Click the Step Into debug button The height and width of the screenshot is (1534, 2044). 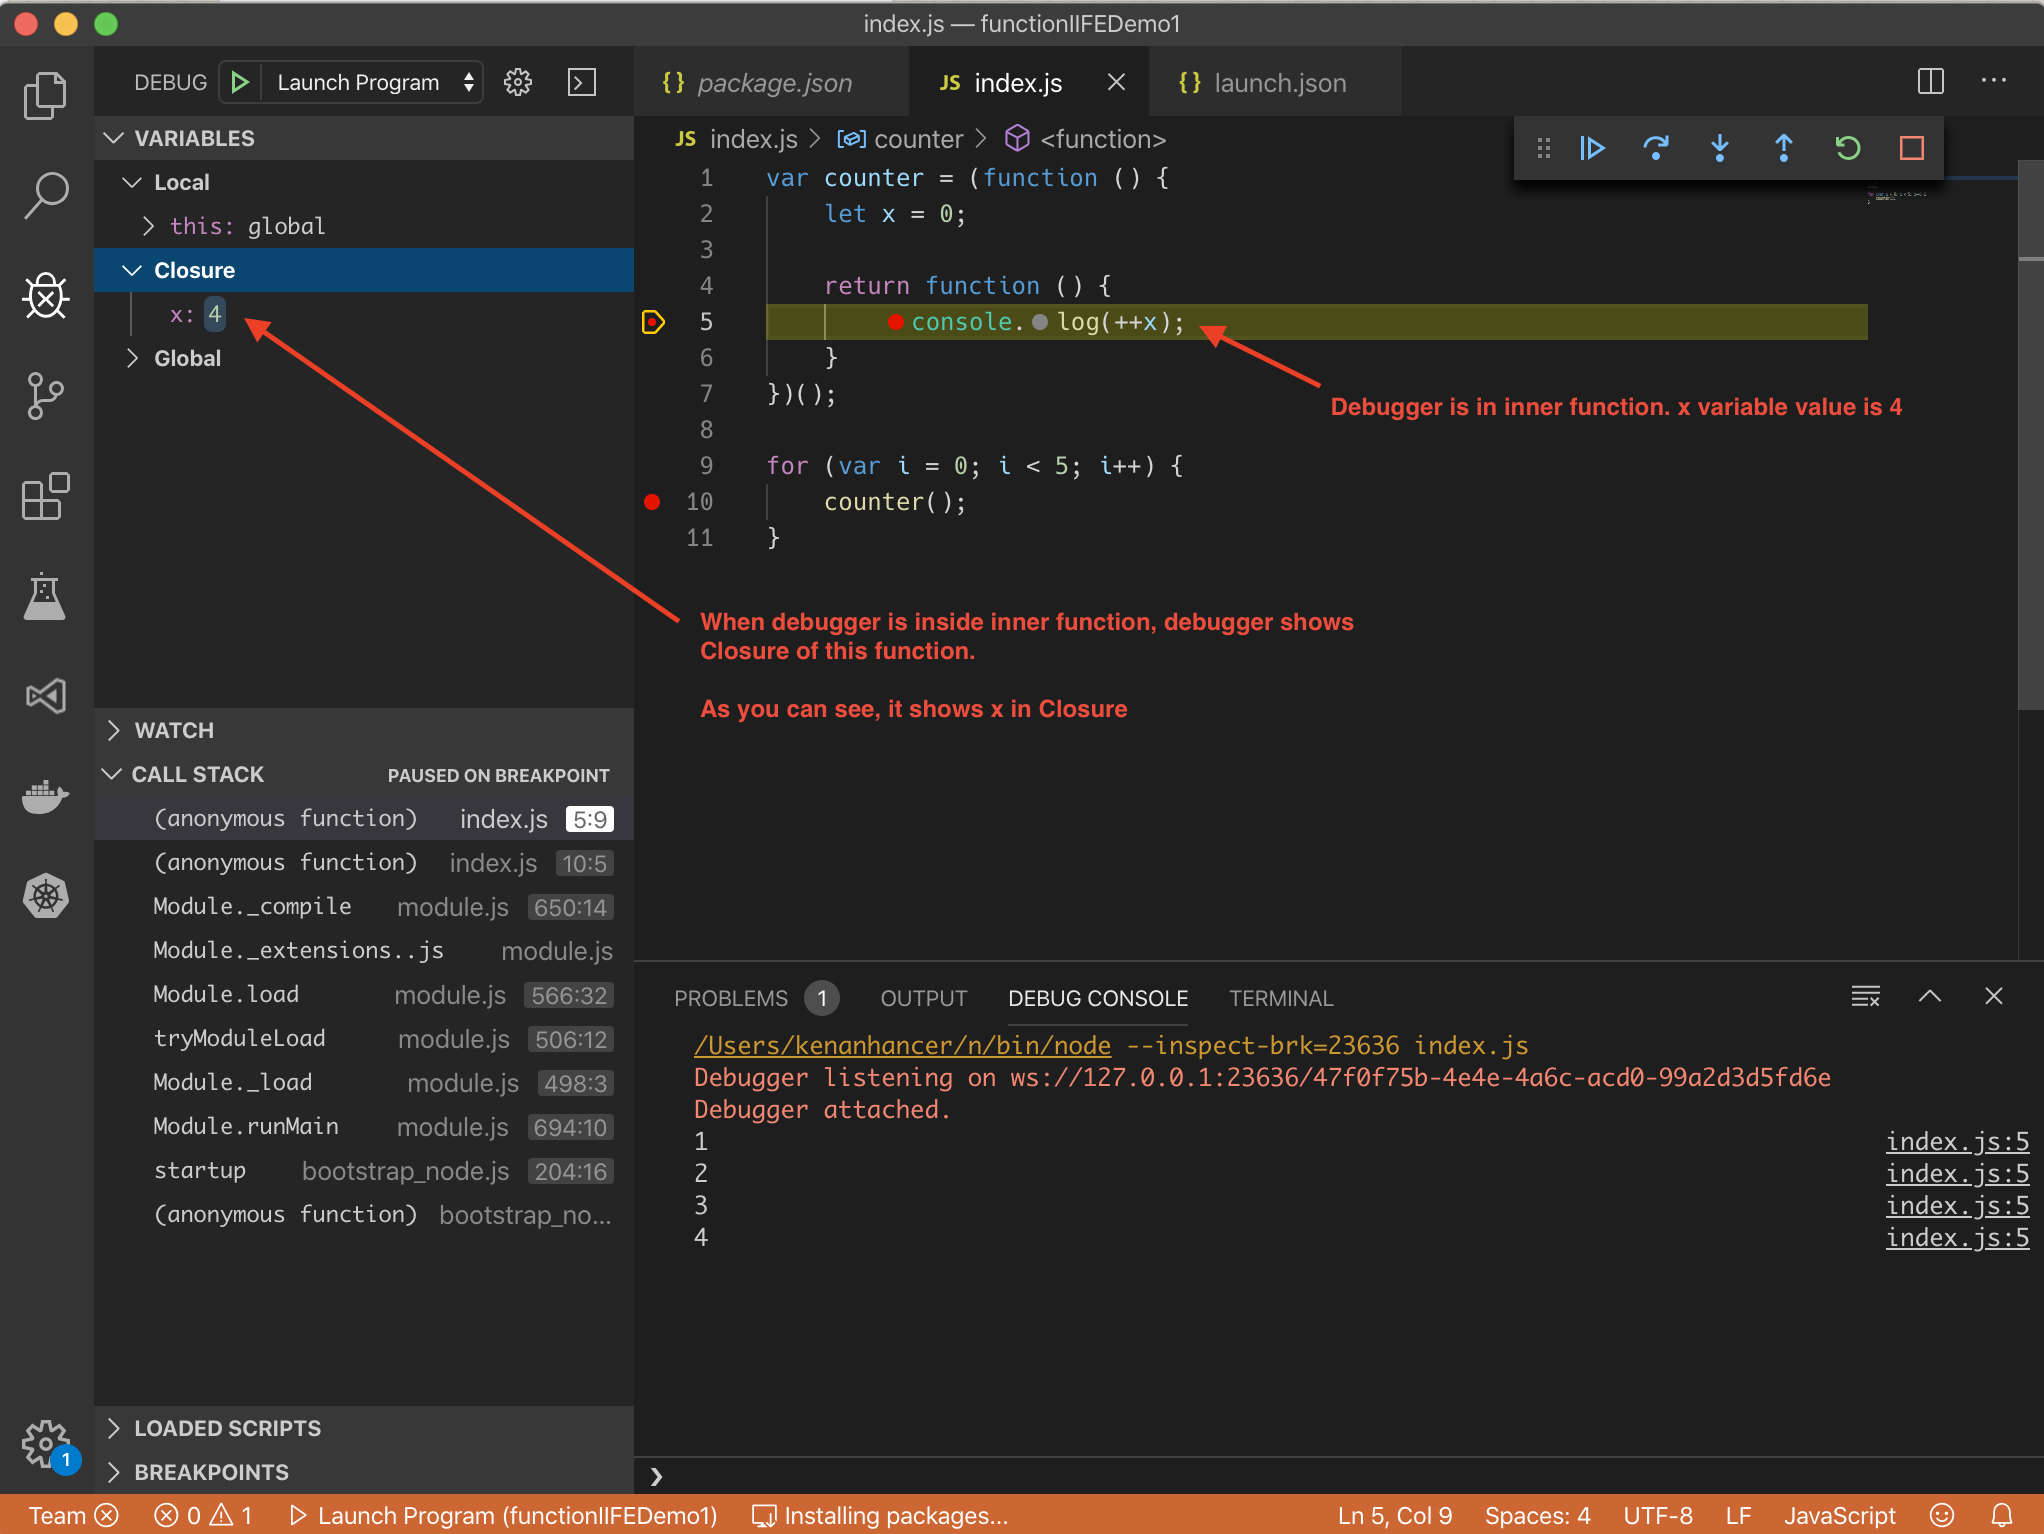(x=1720, y=148)
